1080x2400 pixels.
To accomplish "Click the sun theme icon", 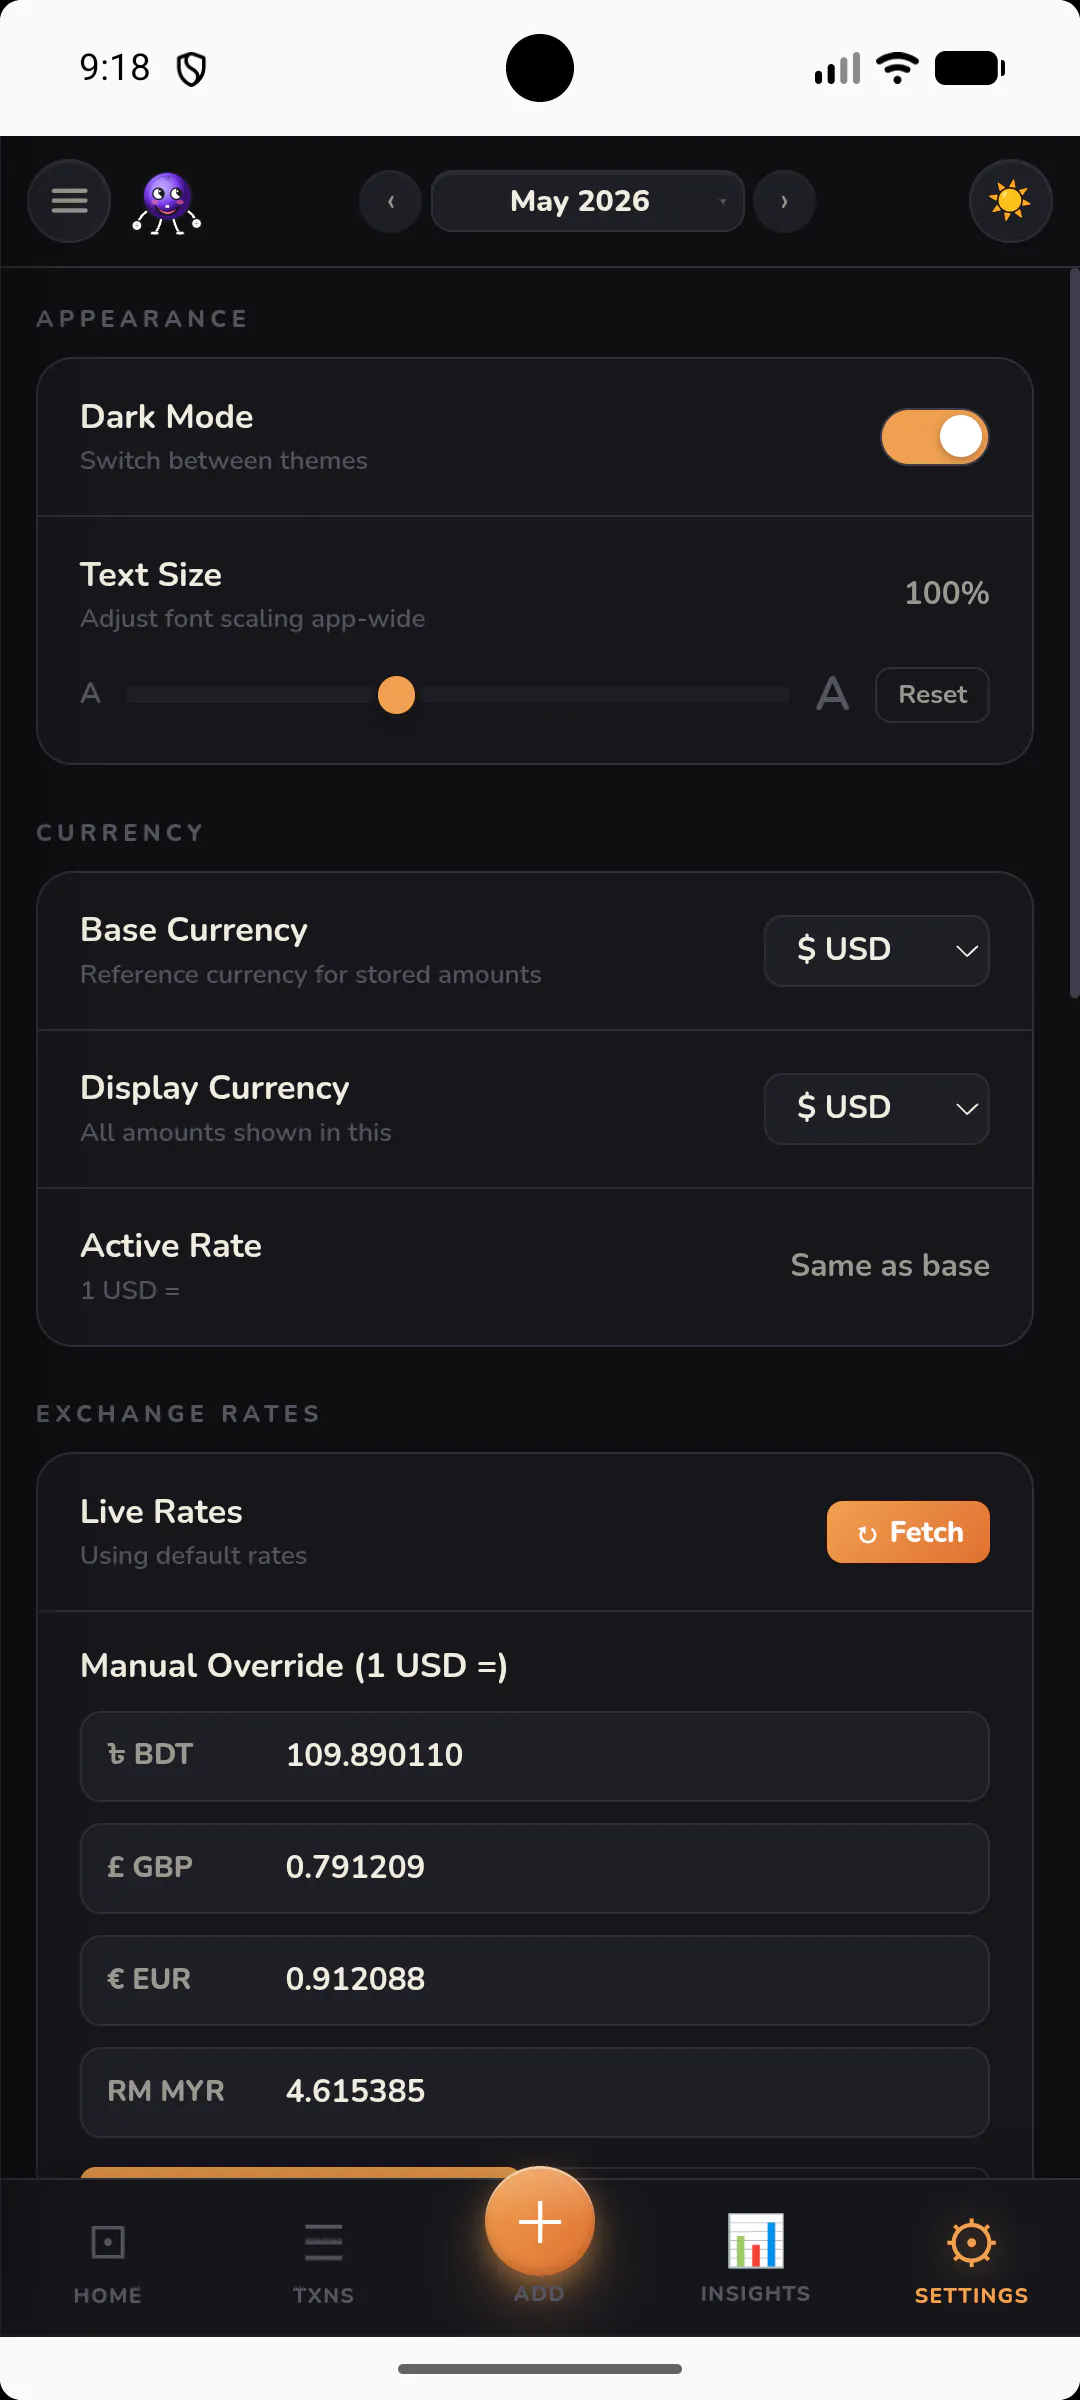I will [x=1010, y=201].
